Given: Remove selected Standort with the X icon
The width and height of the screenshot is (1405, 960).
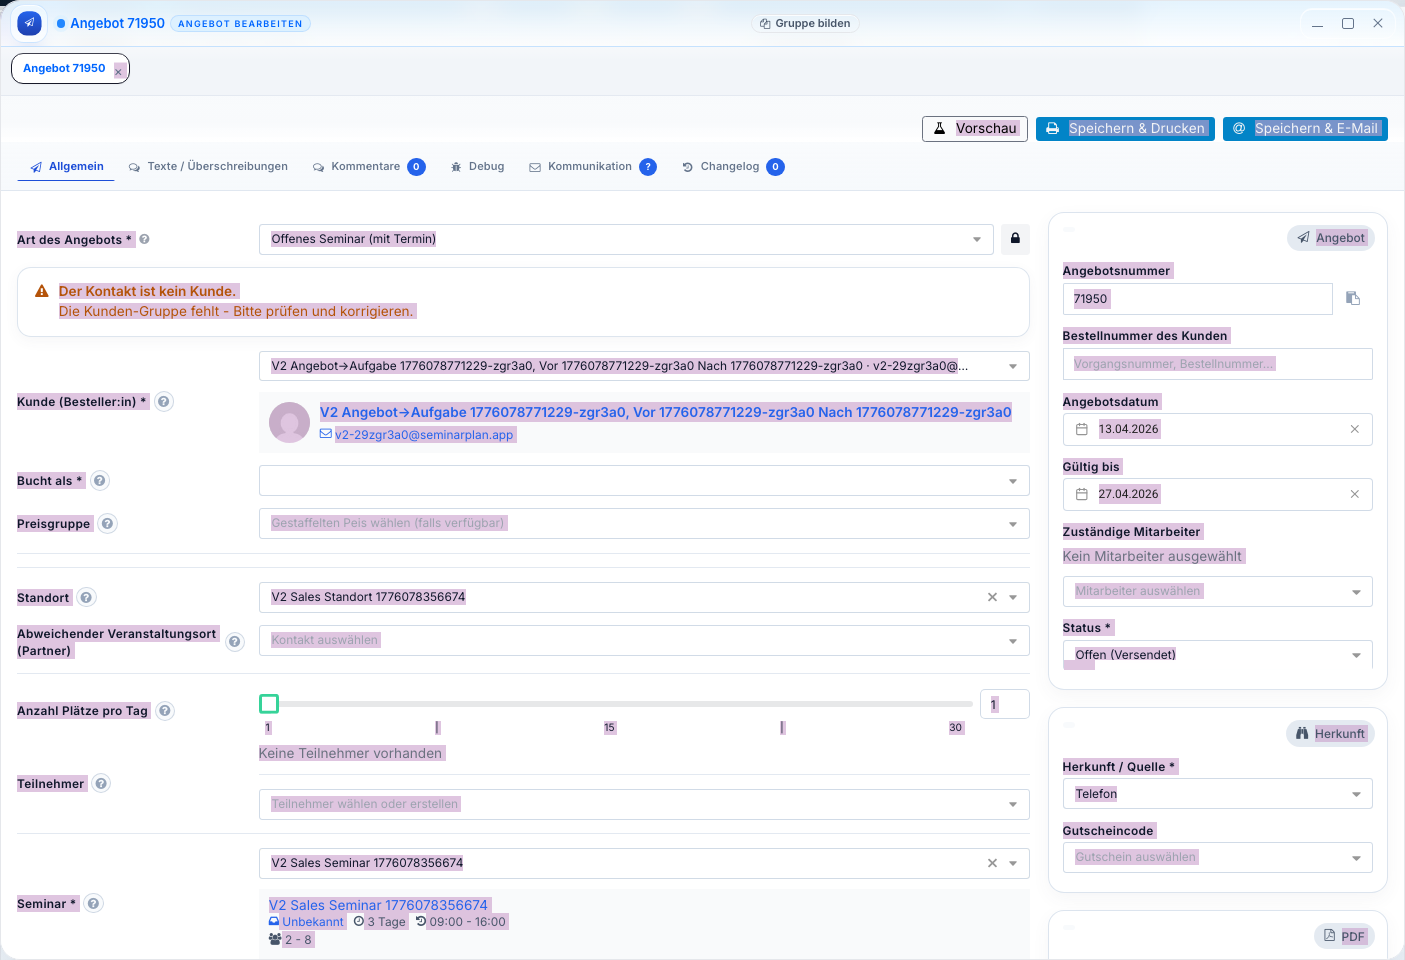Looking at the screenshot, I should pos(992,597).
